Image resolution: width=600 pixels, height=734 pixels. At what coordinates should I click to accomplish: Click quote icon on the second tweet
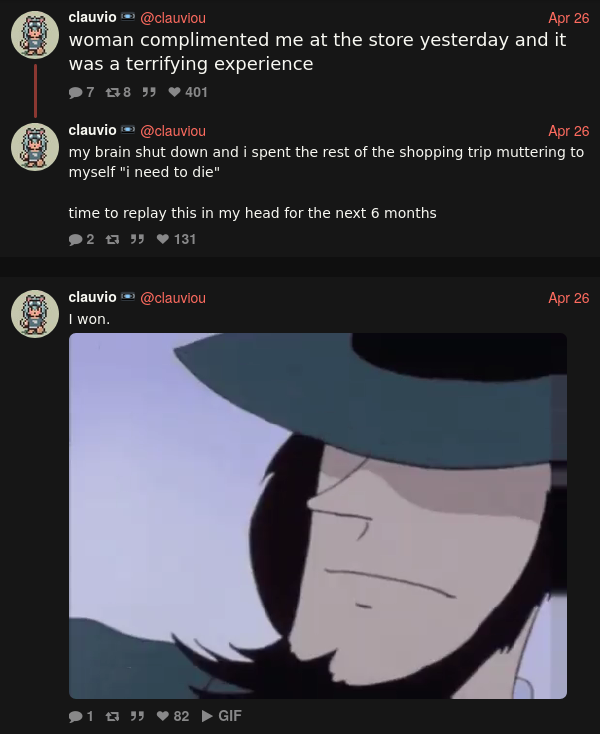point(137,239)
